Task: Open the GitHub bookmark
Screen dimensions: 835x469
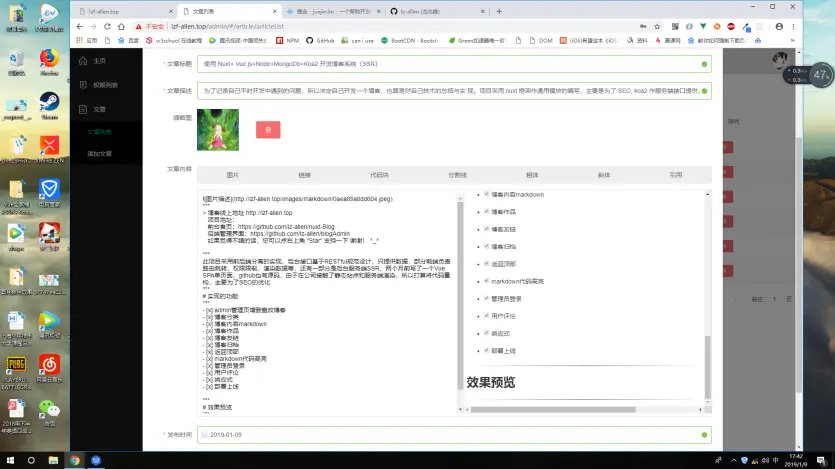Action: coord(320,40)
